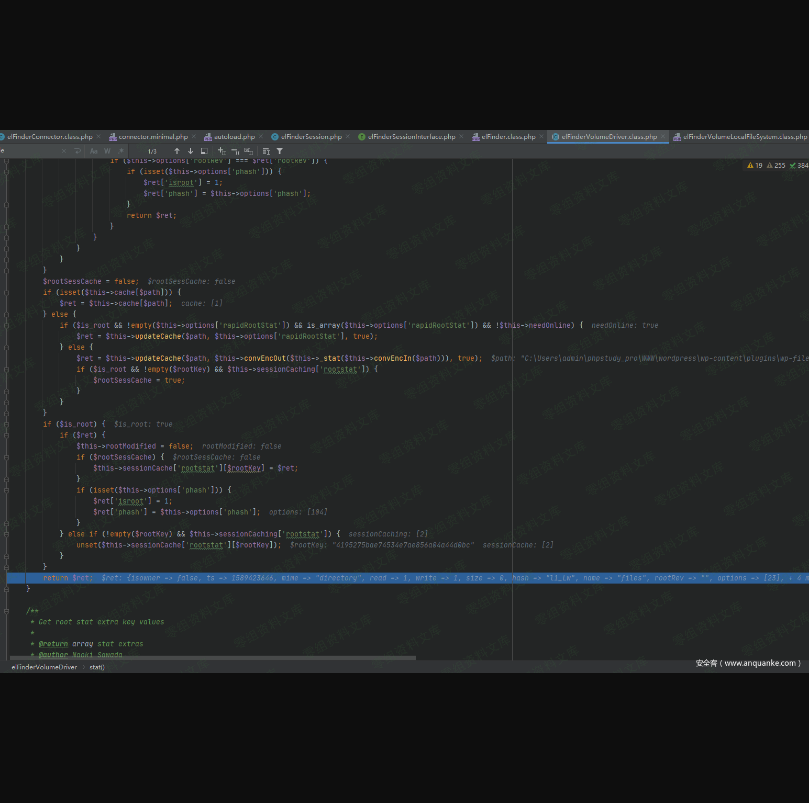Click the green OK checks indicator
This screenshot has height=803, width=809.
(798, 165)
